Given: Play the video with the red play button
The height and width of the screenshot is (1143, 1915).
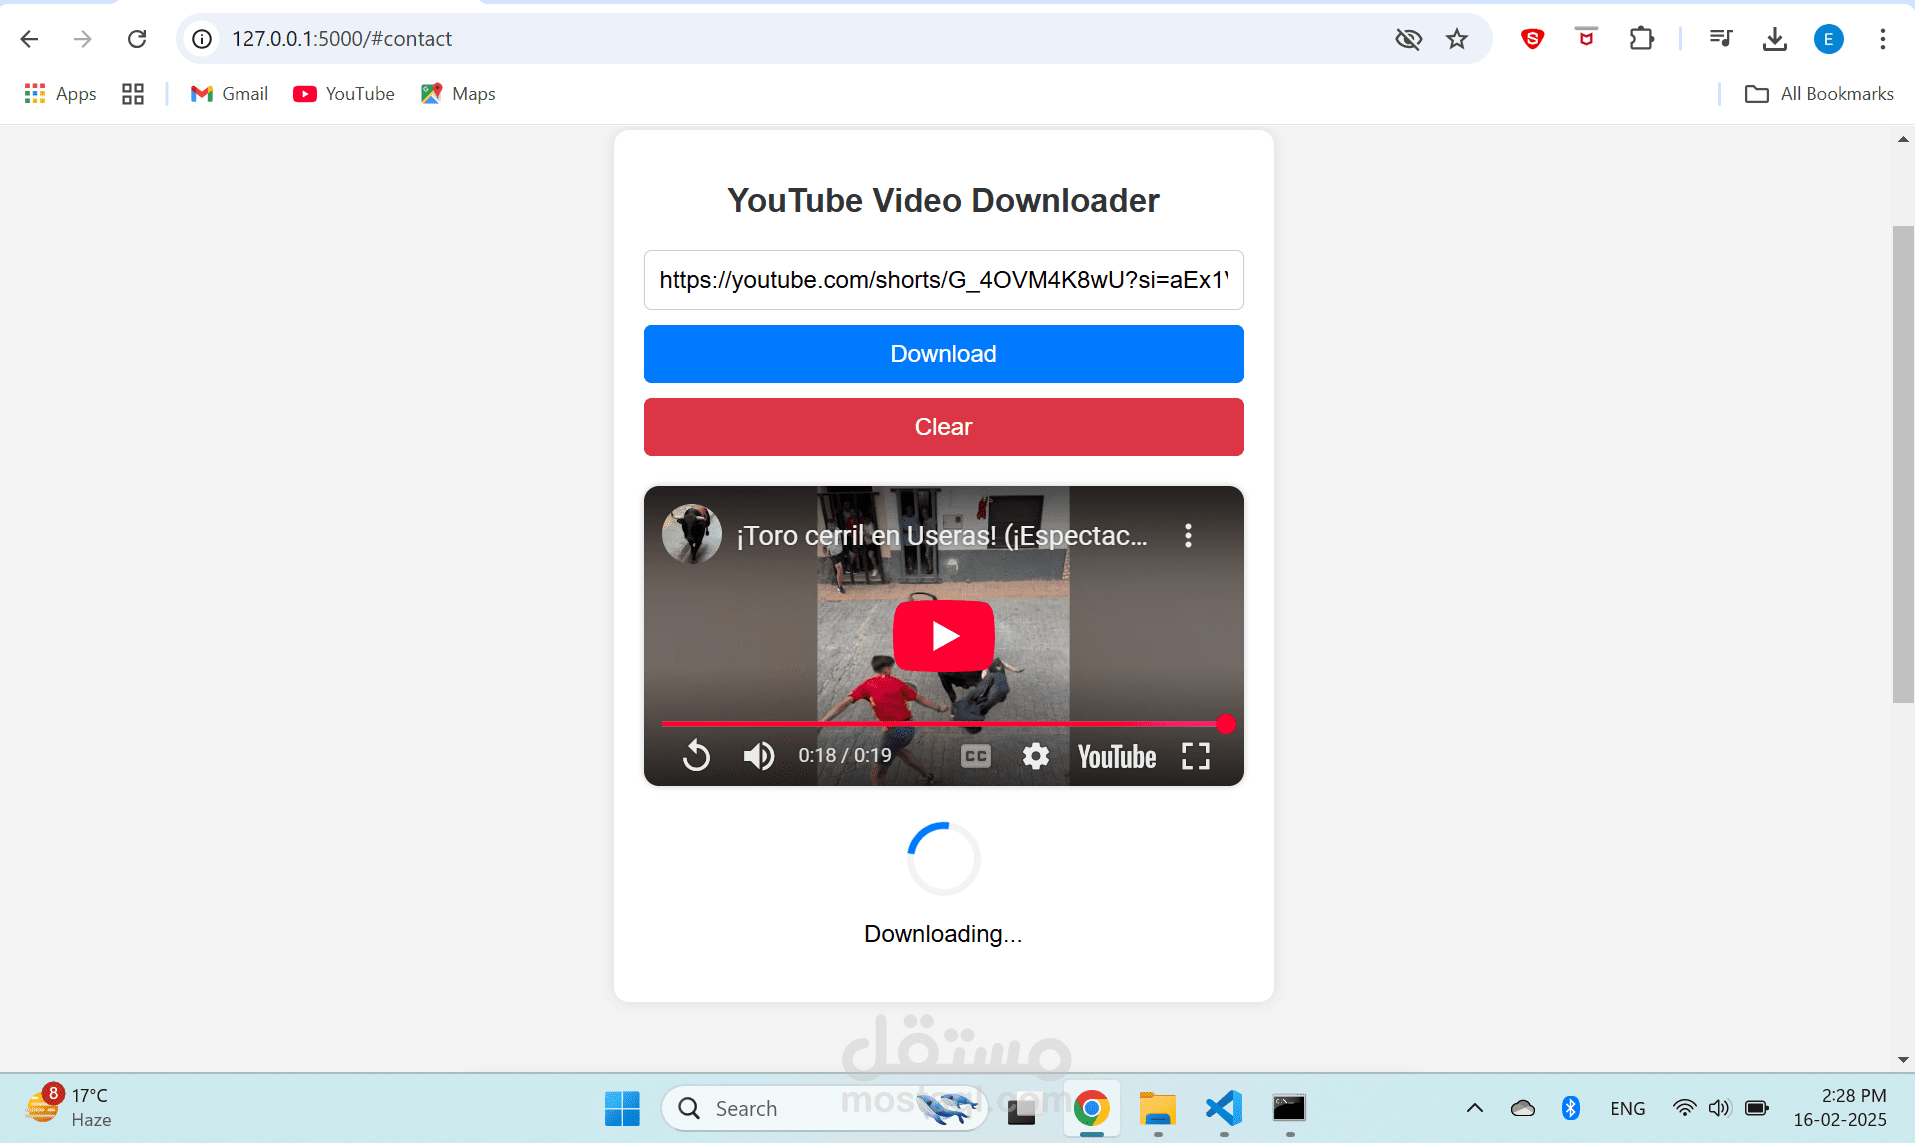Looking at the screenshot, I should pyautogui.click(x=943, y=636).
